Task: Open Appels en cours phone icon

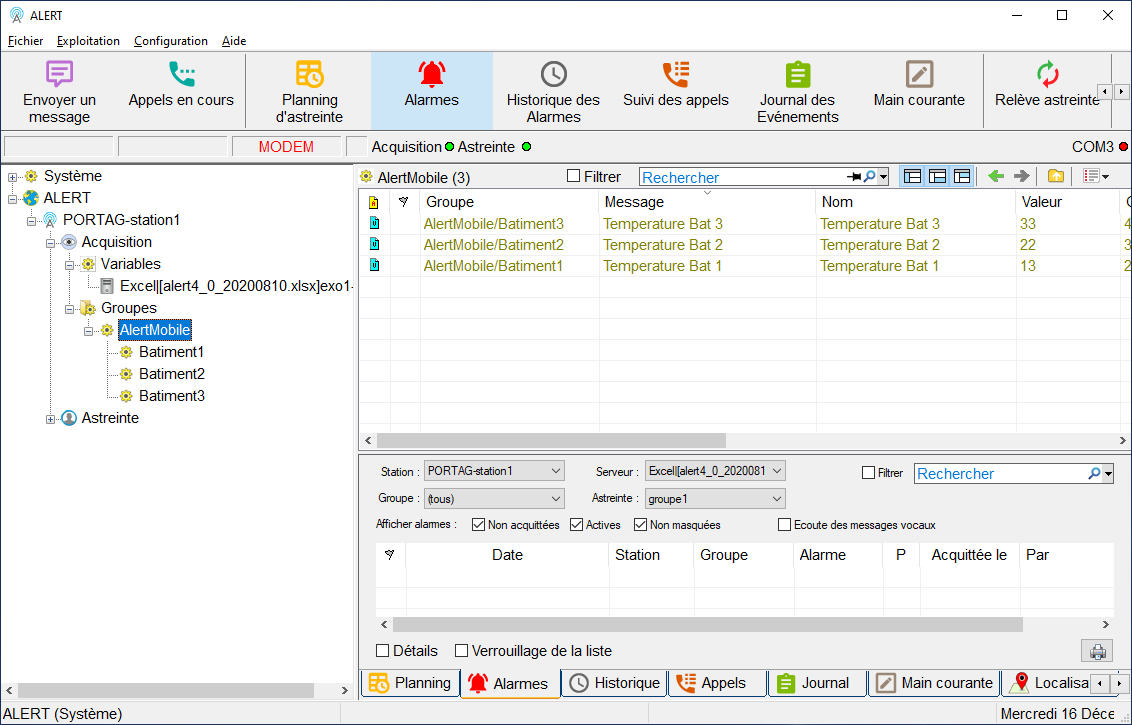Action: 181,75
